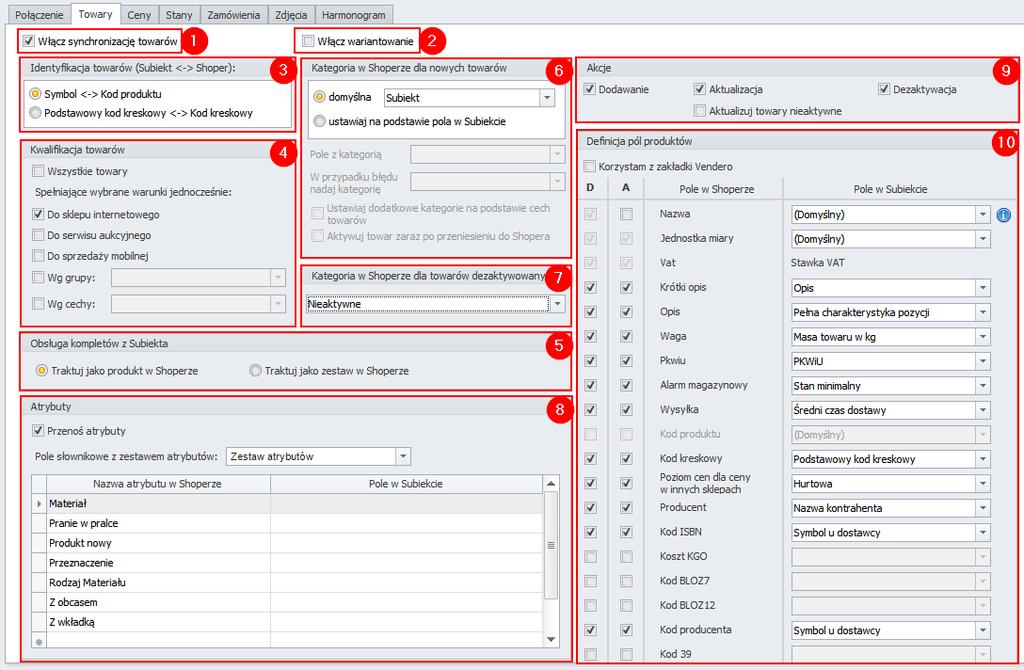Check Korzystam z zakładki Vendero
The width and height of the screenshot is (1024, 670).
point(590,167)
